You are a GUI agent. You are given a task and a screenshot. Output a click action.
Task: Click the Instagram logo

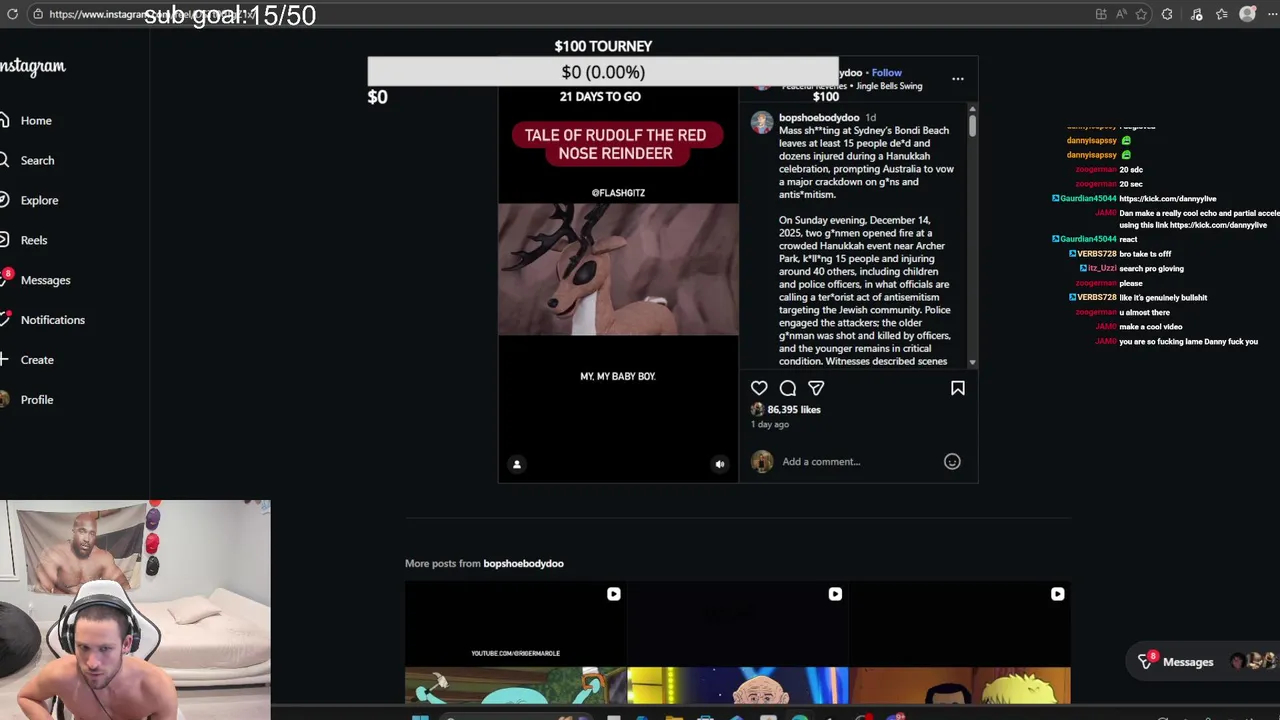33,66
